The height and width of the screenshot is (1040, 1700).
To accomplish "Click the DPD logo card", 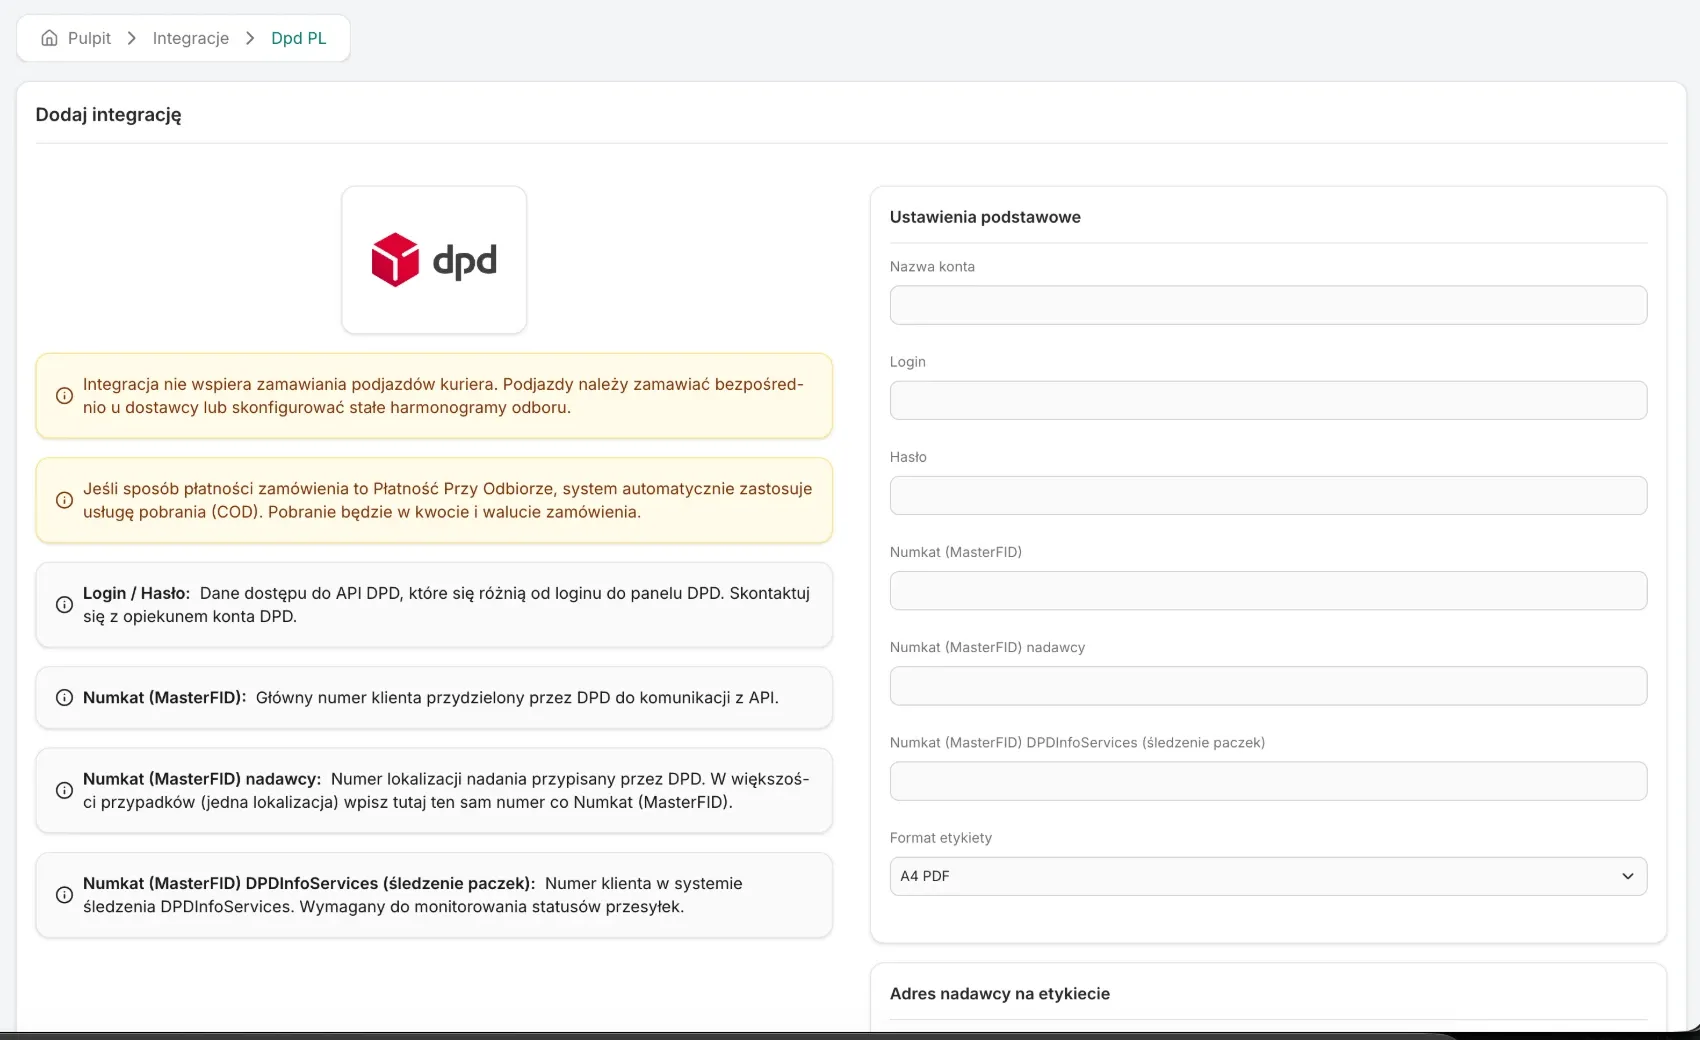I will tap(434, 260).
